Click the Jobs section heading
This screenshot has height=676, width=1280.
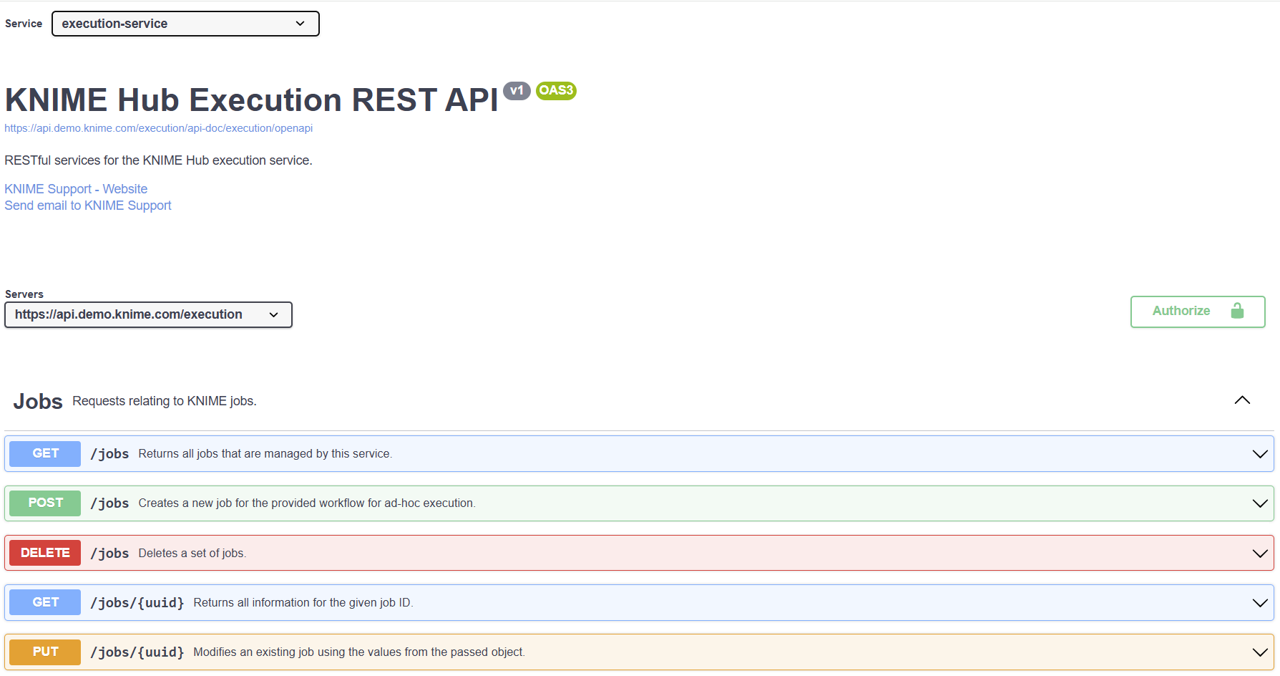pos(38,401)
